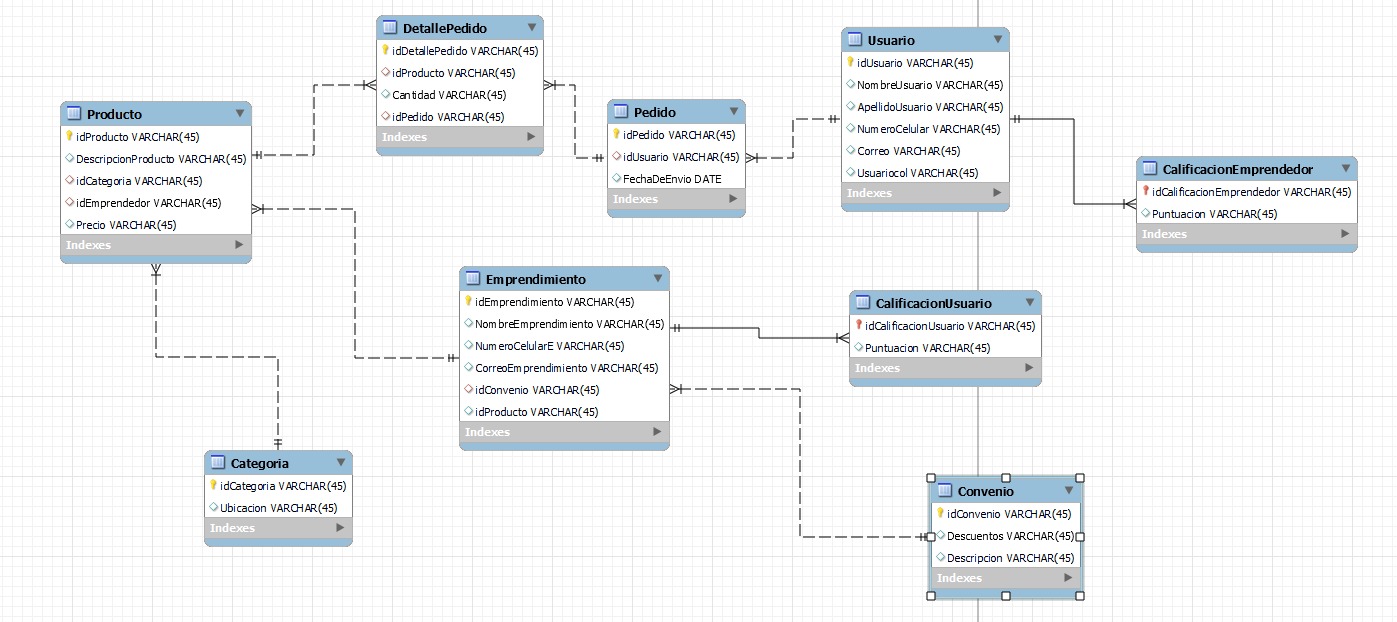Image resolution: width=1397 pixels, height=622 pixels.
Task: Click the foreign key diamond beside Emprendimiento's idConvenio
Action: tap(468, 390)
